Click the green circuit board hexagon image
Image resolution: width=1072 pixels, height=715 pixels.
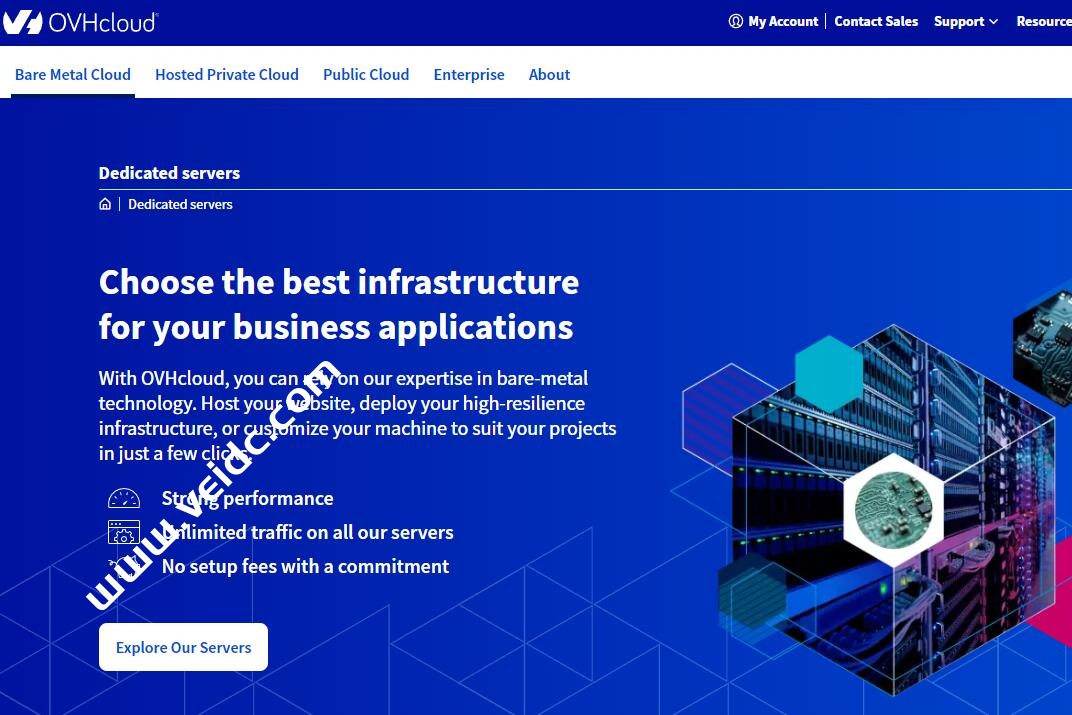tap(893, 508)
